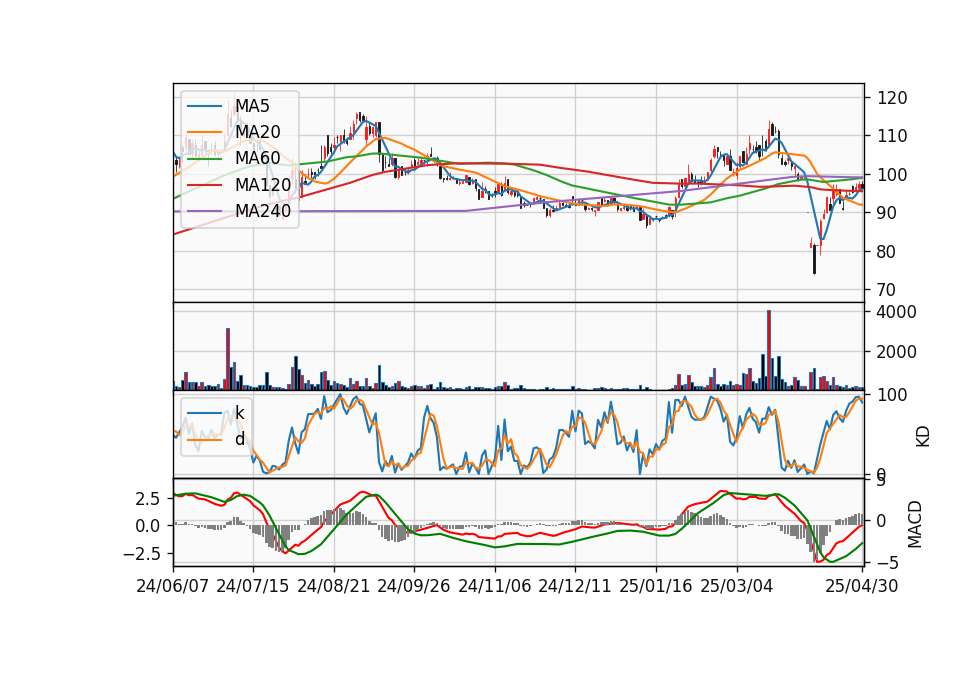
Task: Click the 80 price axis tick
Action: click(x=887, y=252)
